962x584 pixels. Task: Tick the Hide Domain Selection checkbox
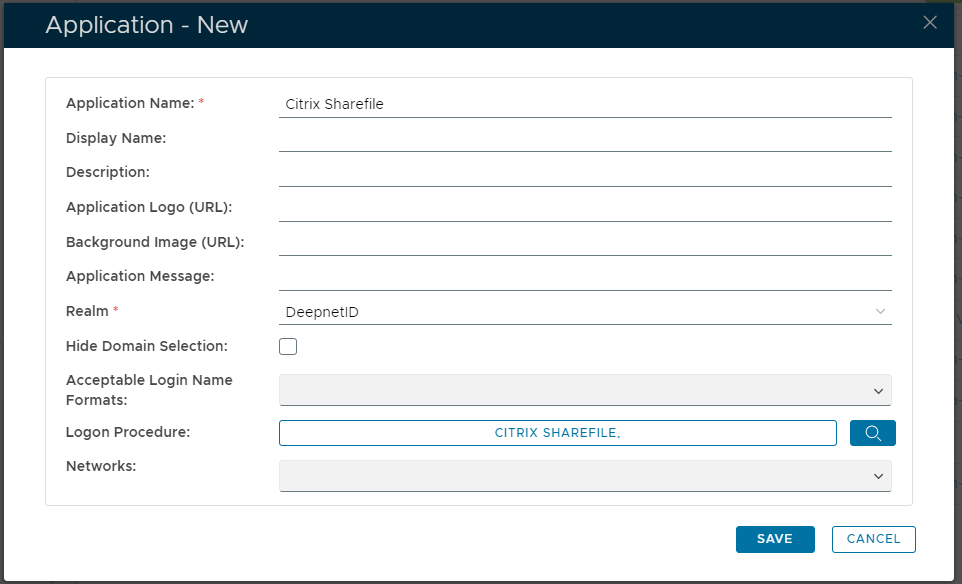pos(288,347)
